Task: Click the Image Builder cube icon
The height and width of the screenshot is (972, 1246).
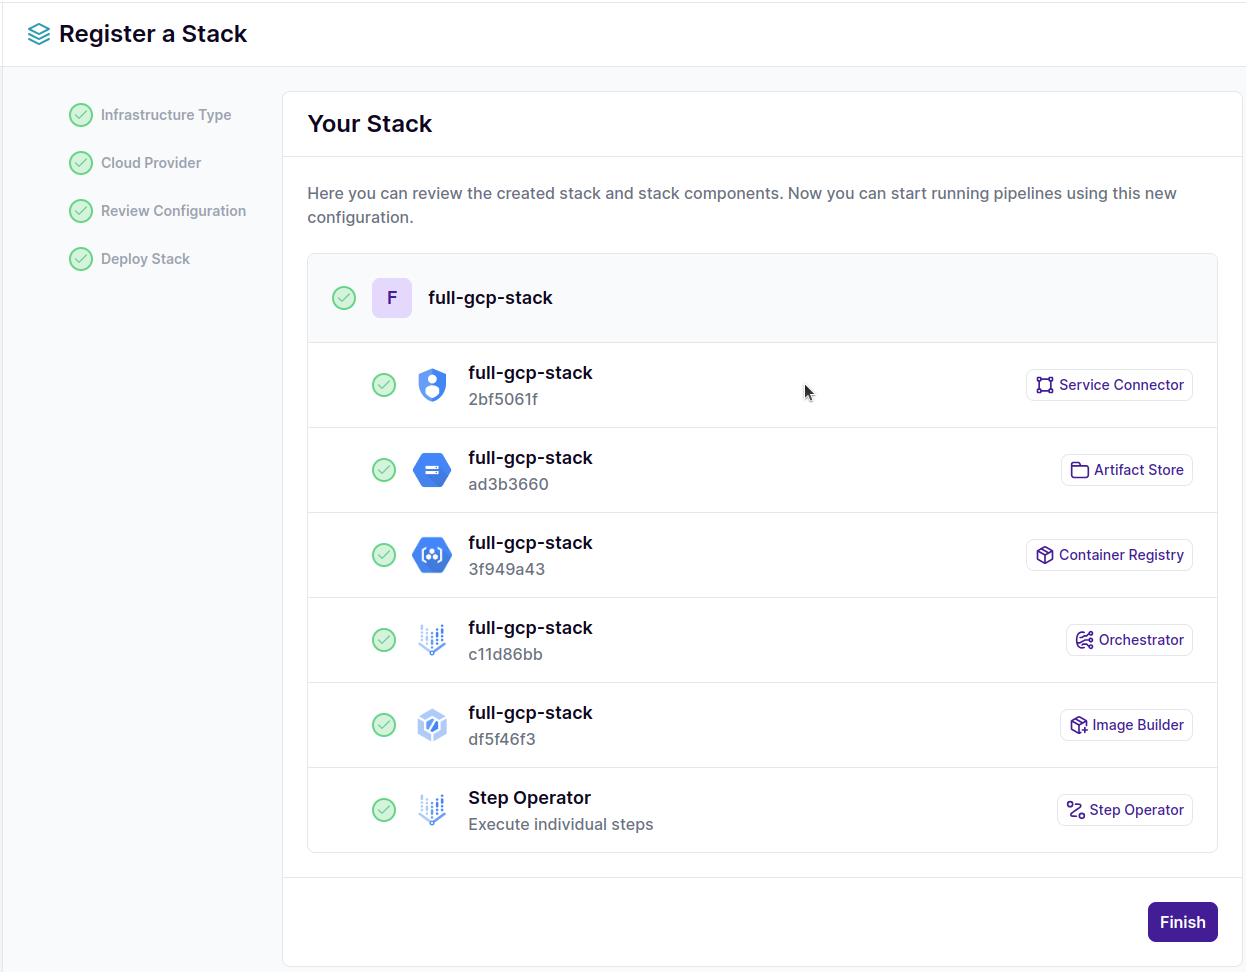Action: tap(432, 725)
